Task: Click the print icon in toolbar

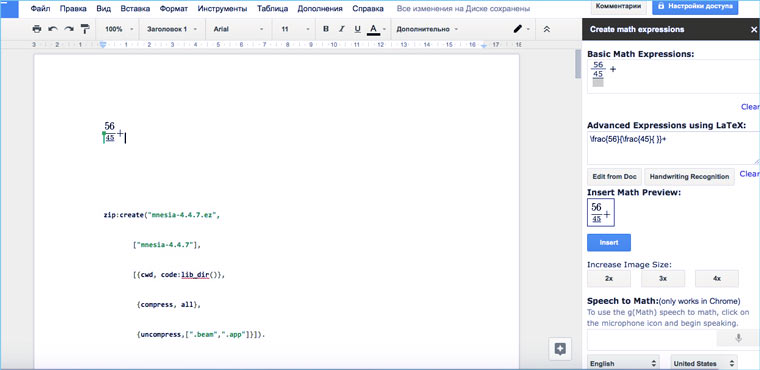Action: [37, 29]
